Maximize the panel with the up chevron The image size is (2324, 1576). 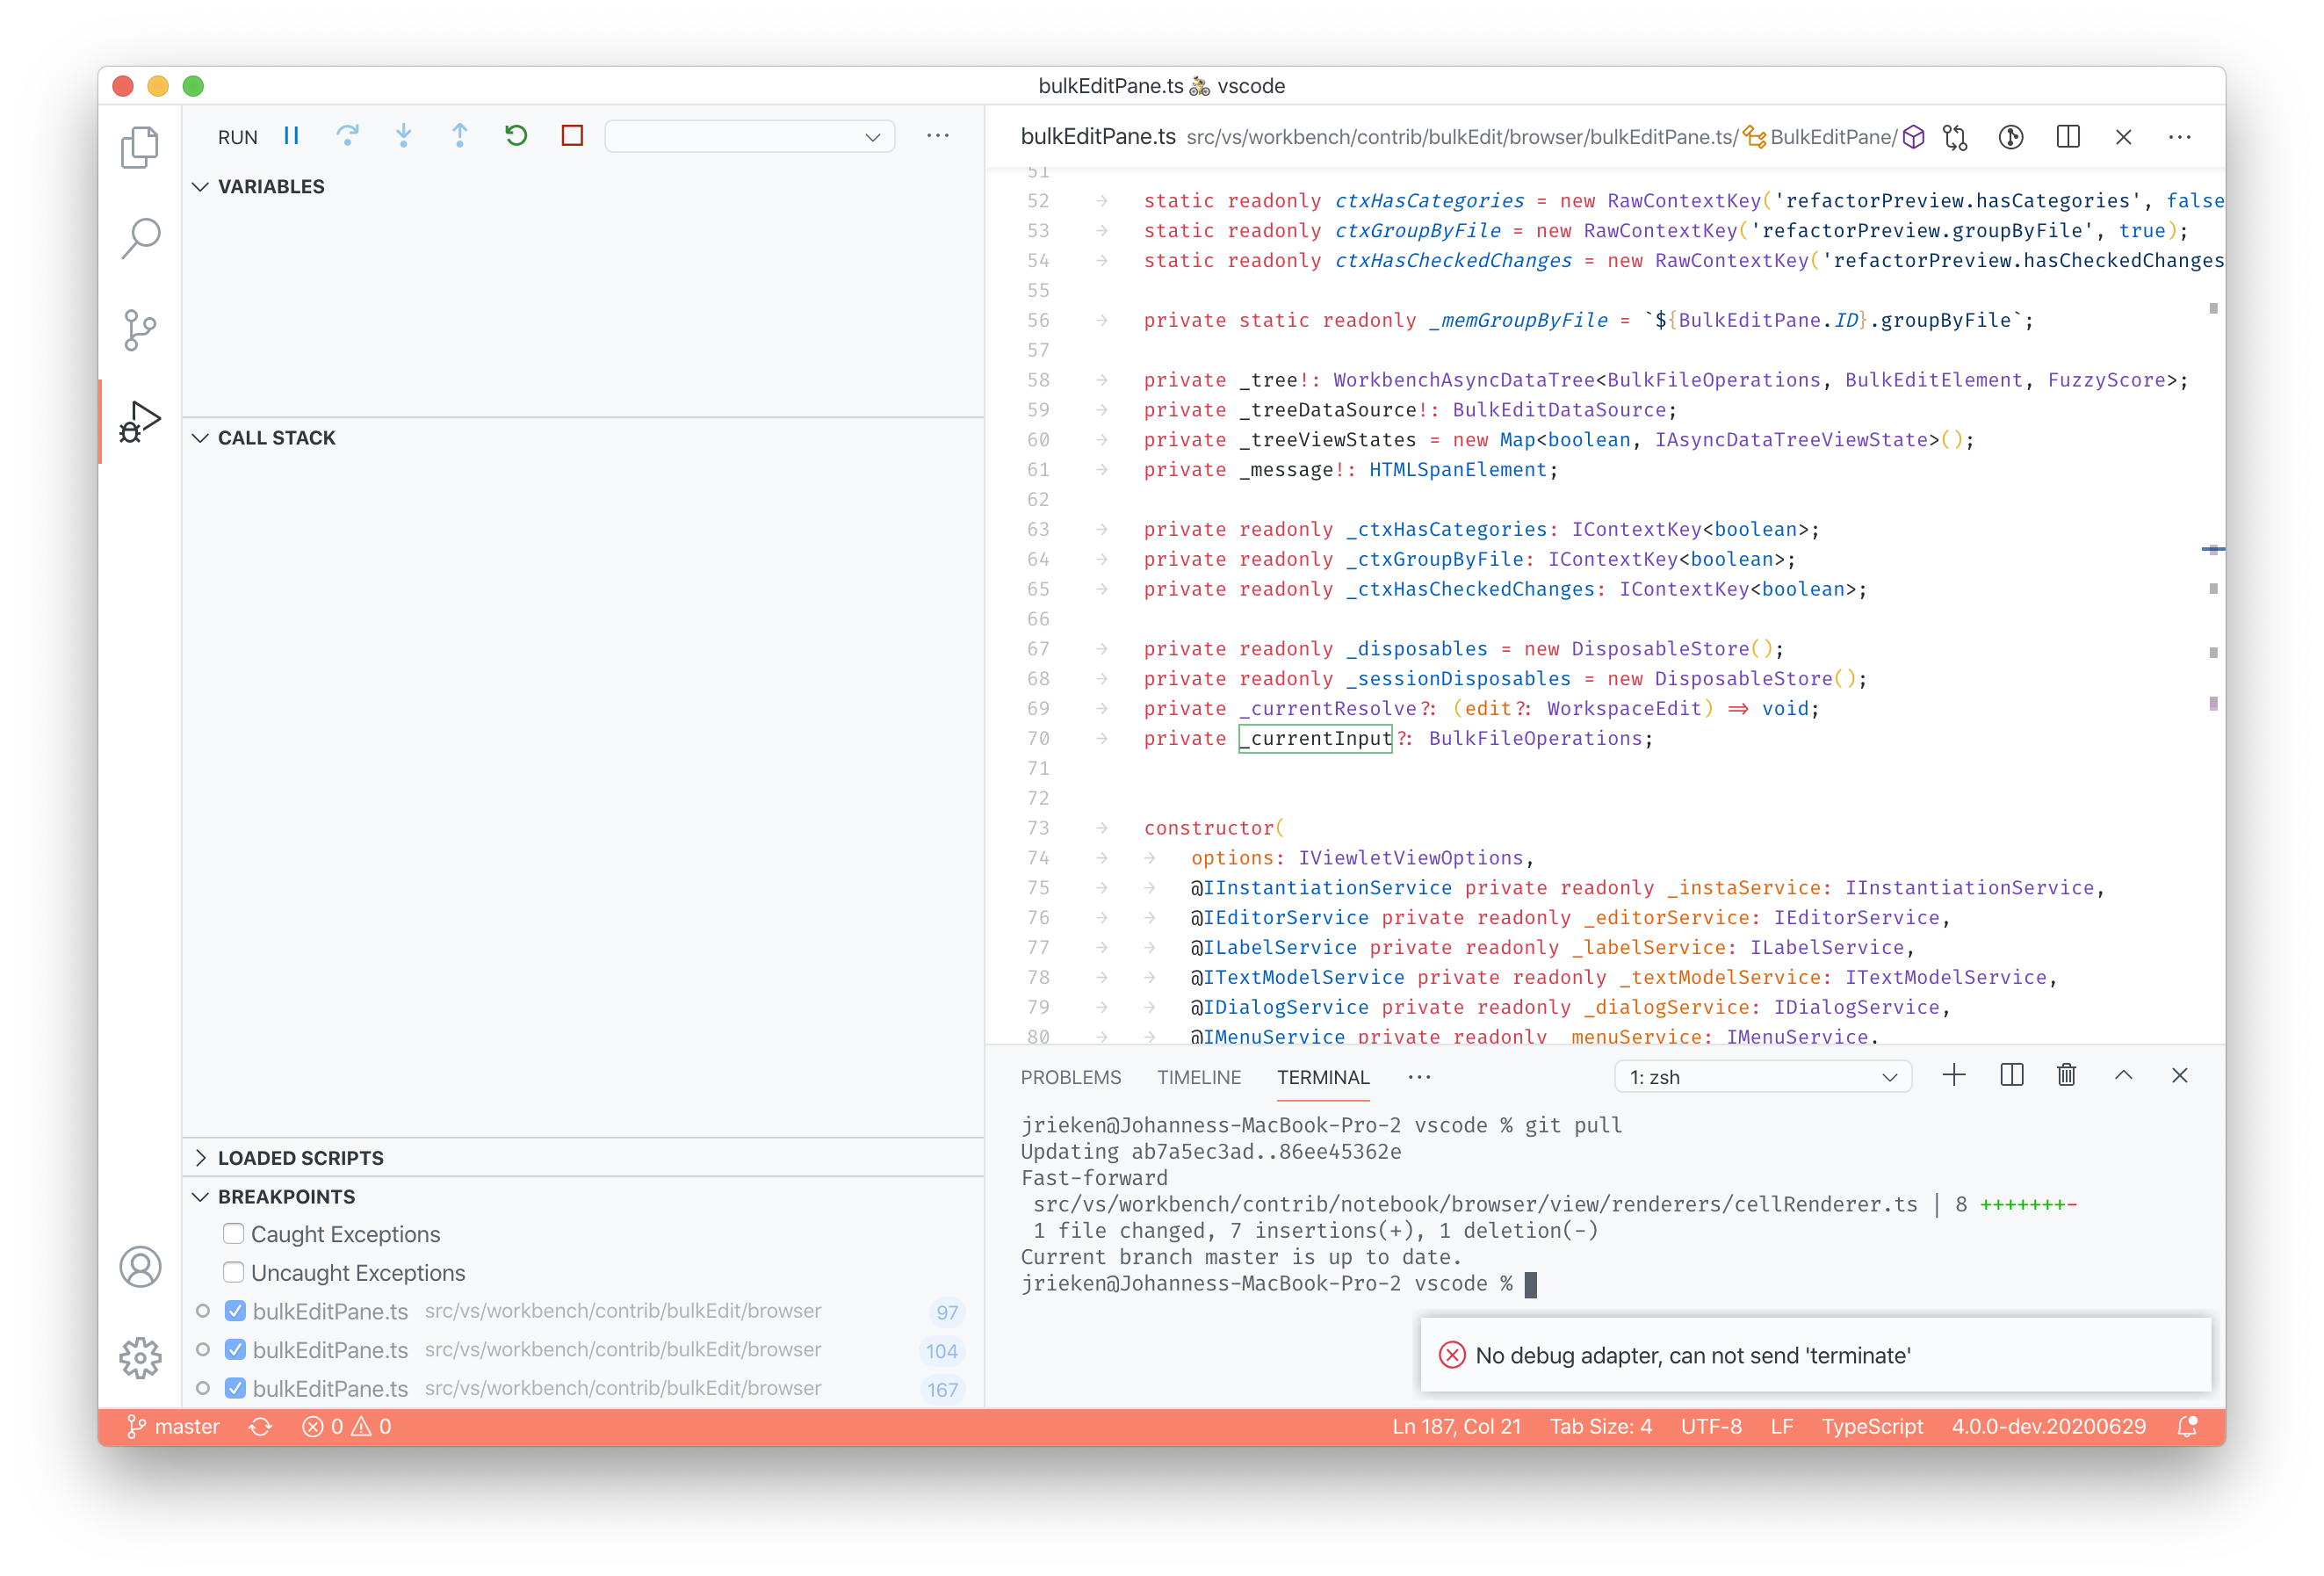point(2123,1076)
